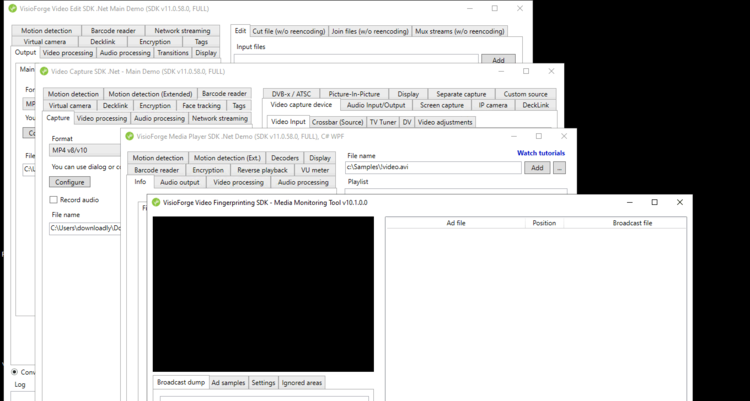Open the Decoders tab in Media Player
The image size is (750, 401).
tap(285, 158)
